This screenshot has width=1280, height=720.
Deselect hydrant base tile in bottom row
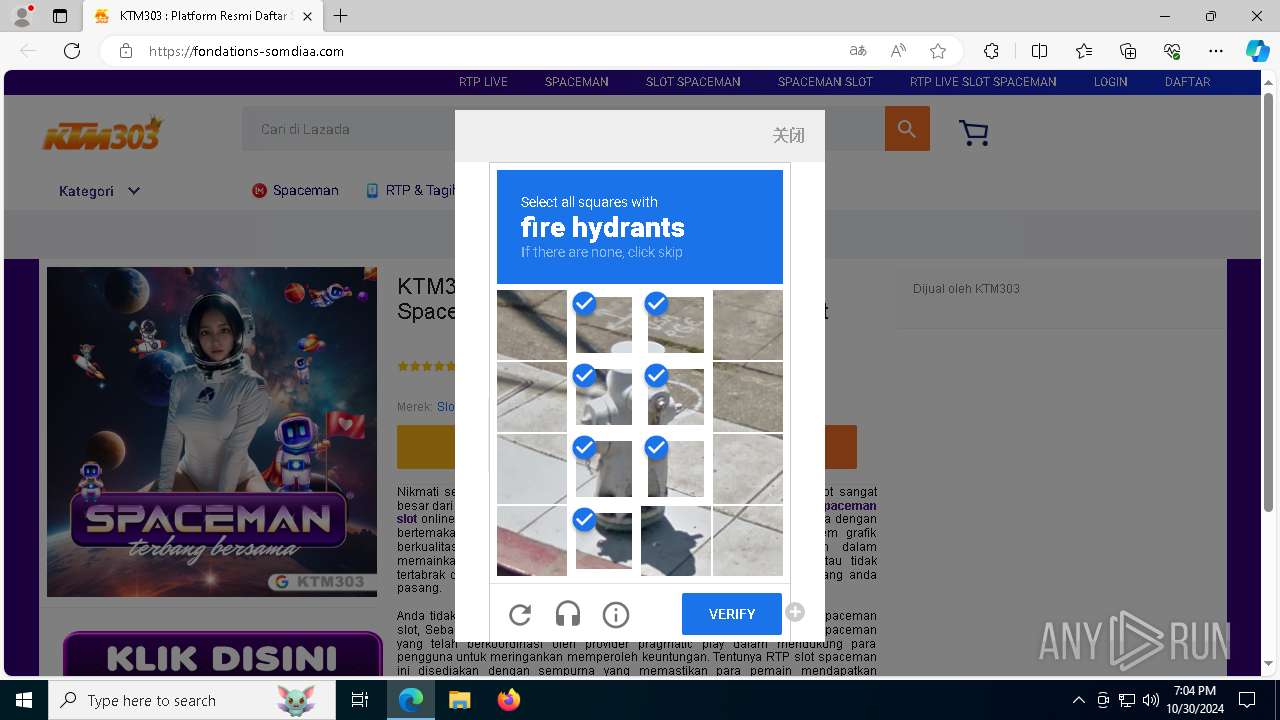[604, 541]
